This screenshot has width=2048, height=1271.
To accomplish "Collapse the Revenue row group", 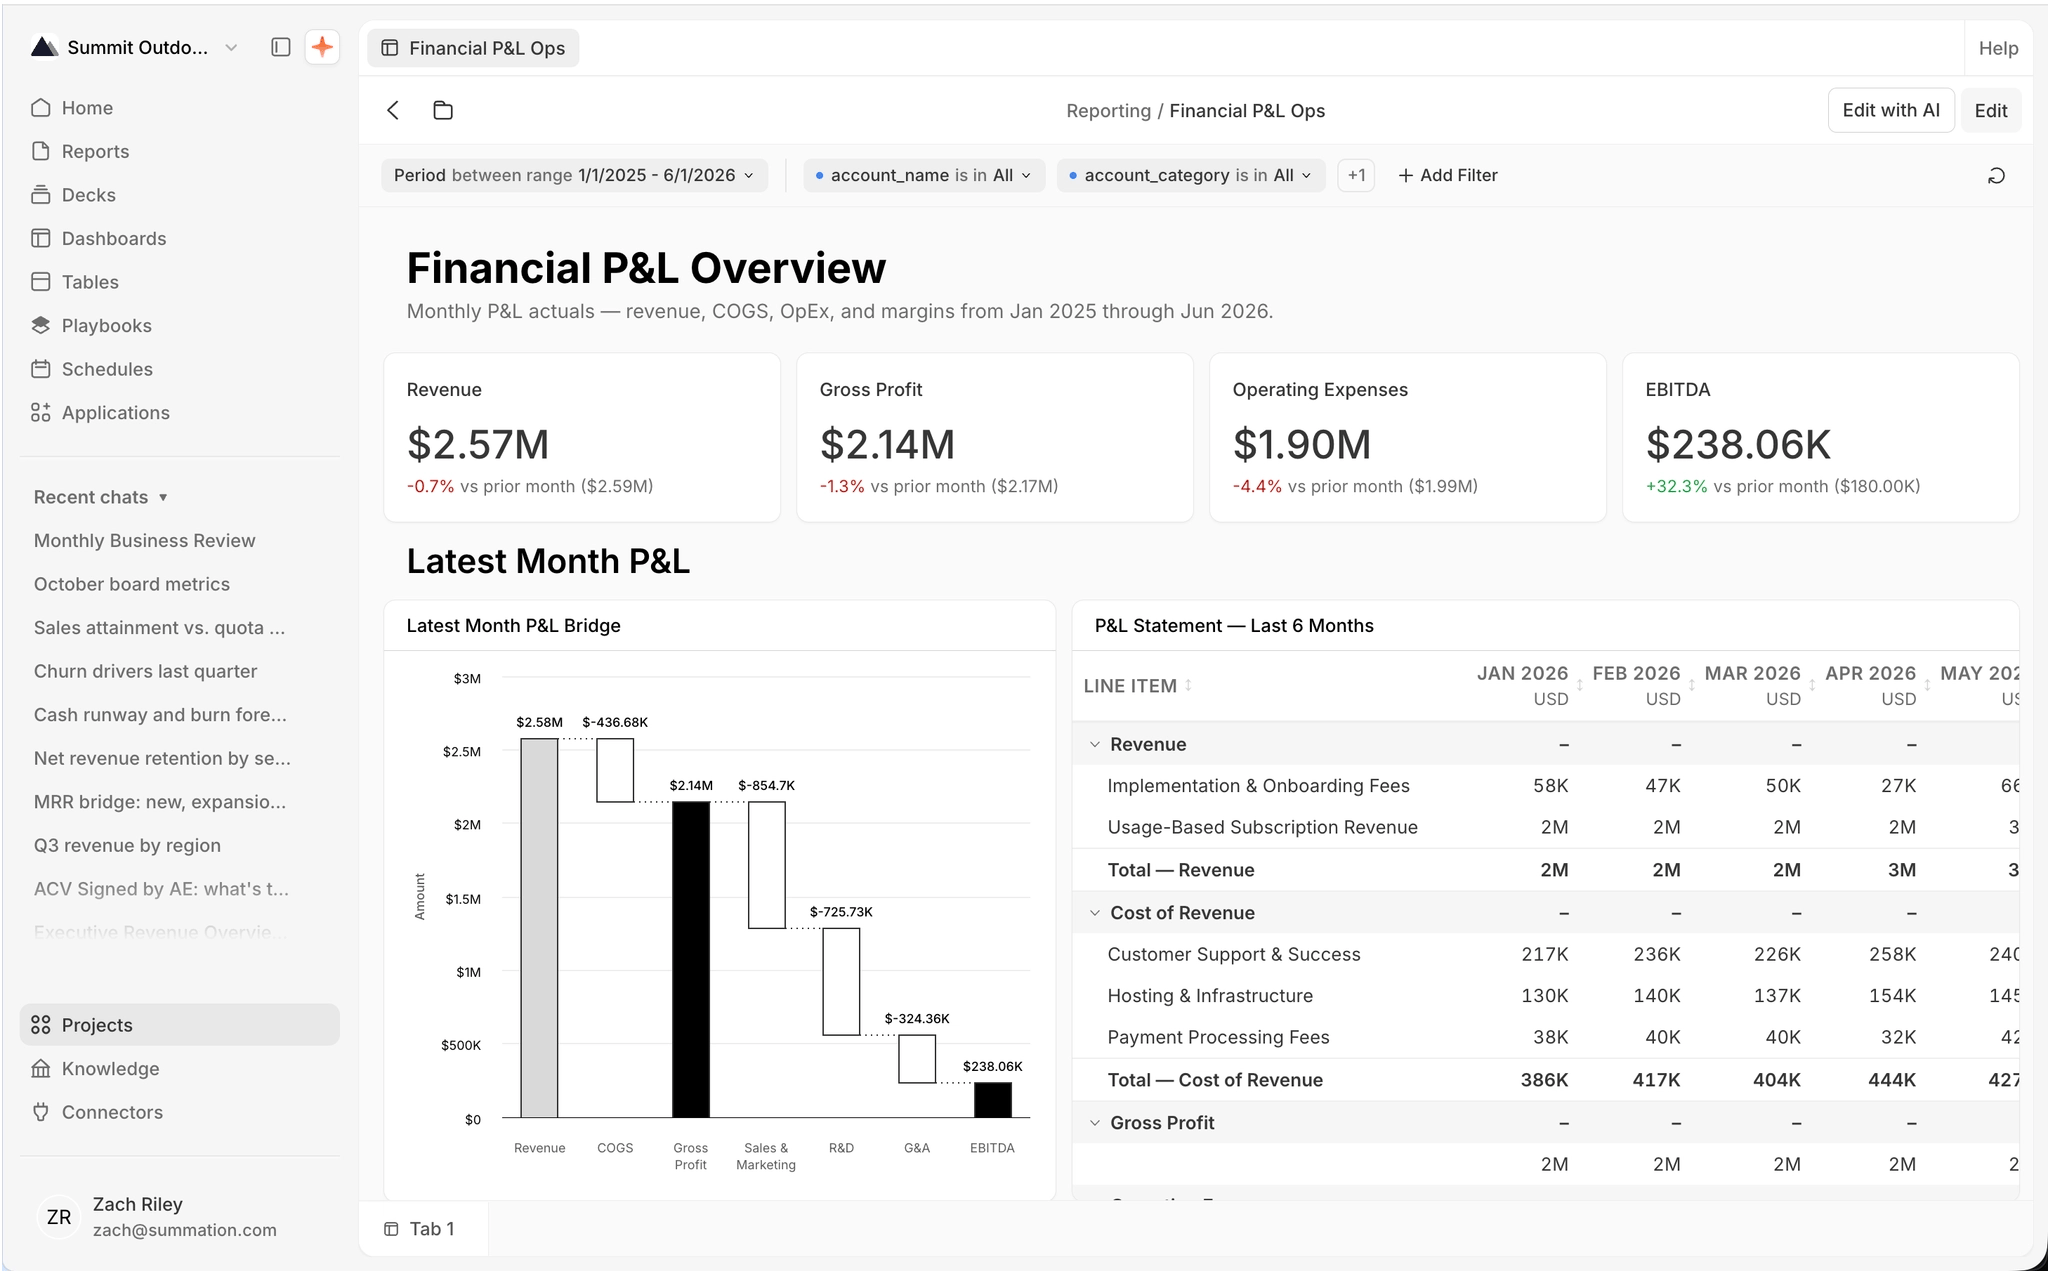I will (x=1095, y=744).
